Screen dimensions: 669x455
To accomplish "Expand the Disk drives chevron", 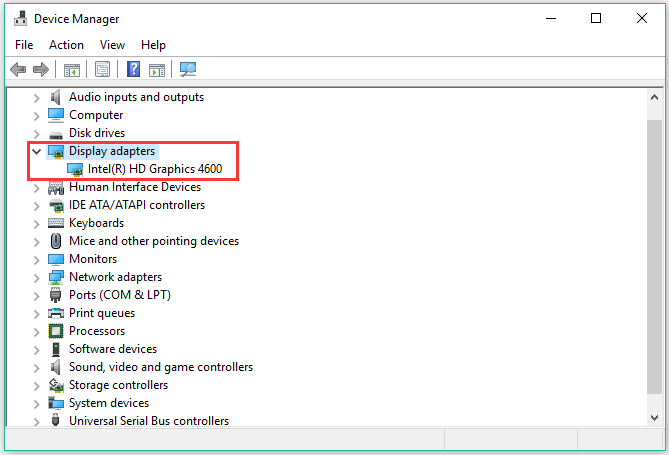I will (37, 134).
